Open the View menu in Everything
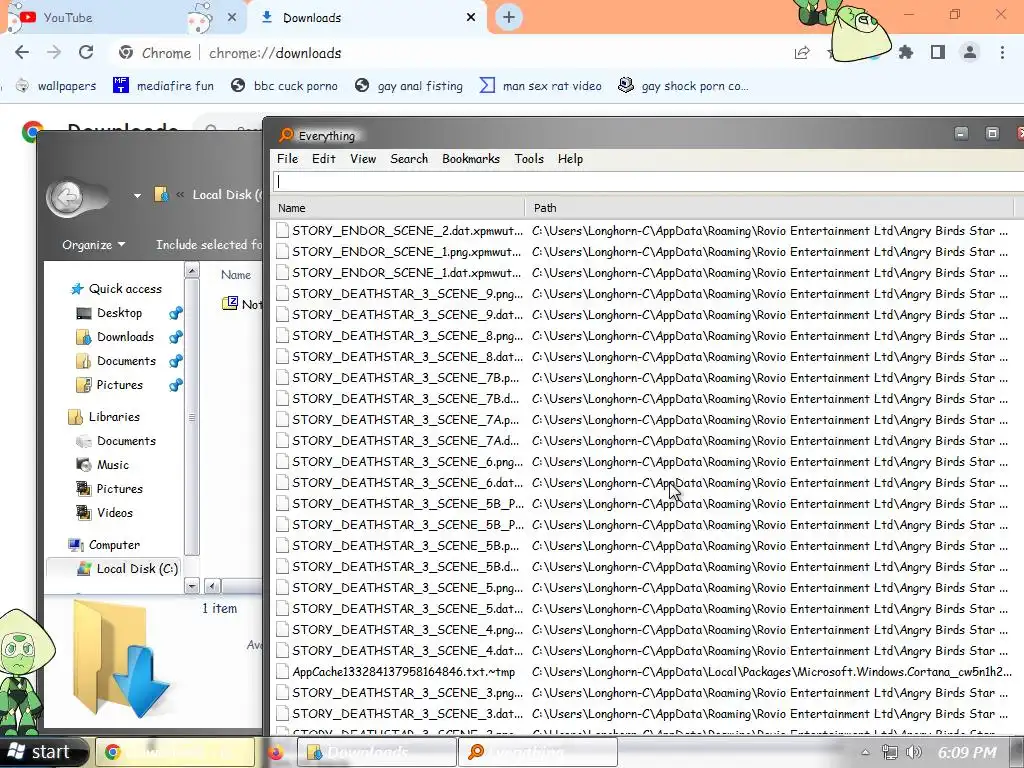The width and height of the screenshot is (1024, 768). tap(363, 159)
